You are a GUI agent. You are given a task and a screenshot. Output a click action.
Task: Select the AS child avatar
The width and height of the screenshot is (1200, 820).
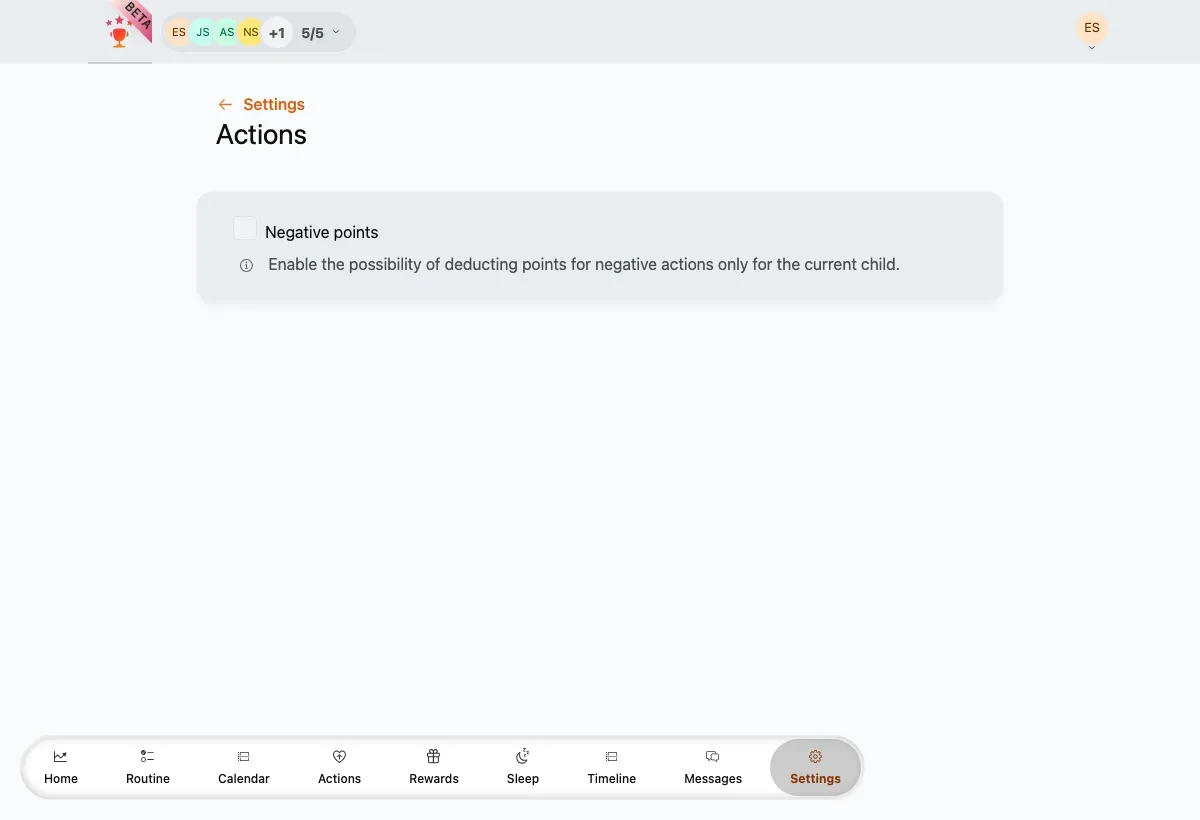227,32
